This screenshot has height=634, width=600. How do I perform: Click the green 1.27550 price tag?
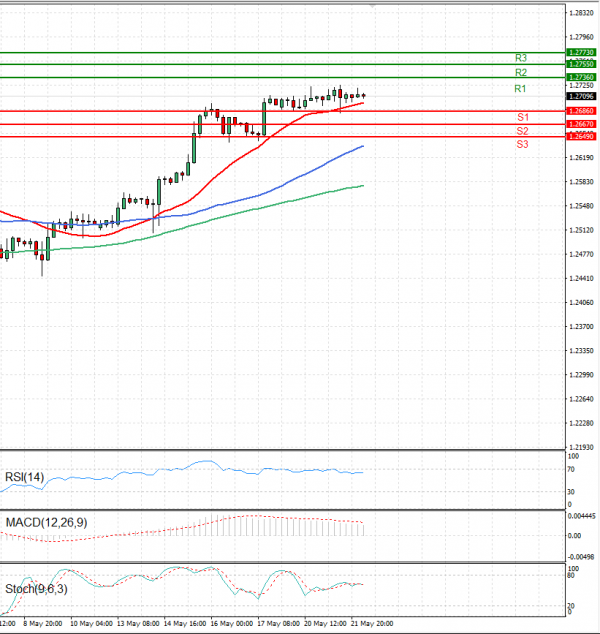[581, 64]
